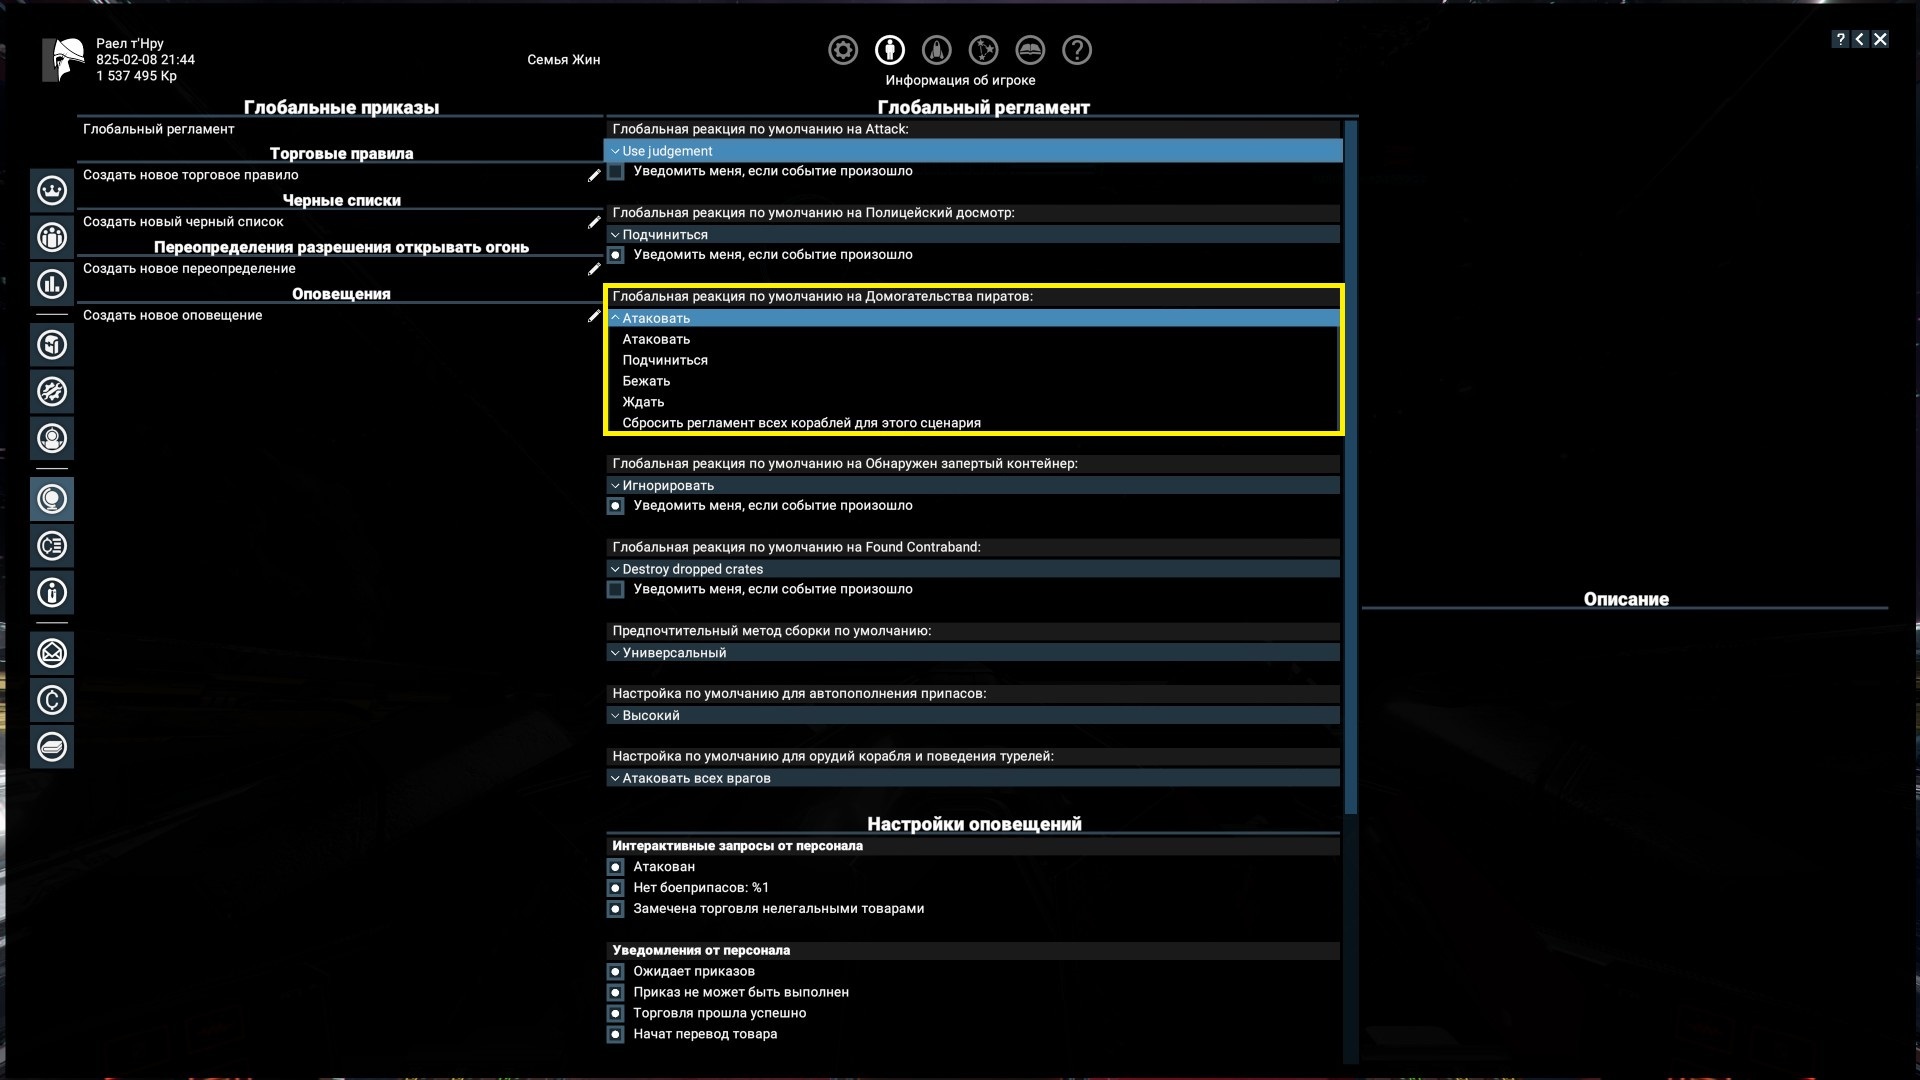Click the player helmet avatar
Screen dimensions: 1920x1080
click(x=64, y=60)
